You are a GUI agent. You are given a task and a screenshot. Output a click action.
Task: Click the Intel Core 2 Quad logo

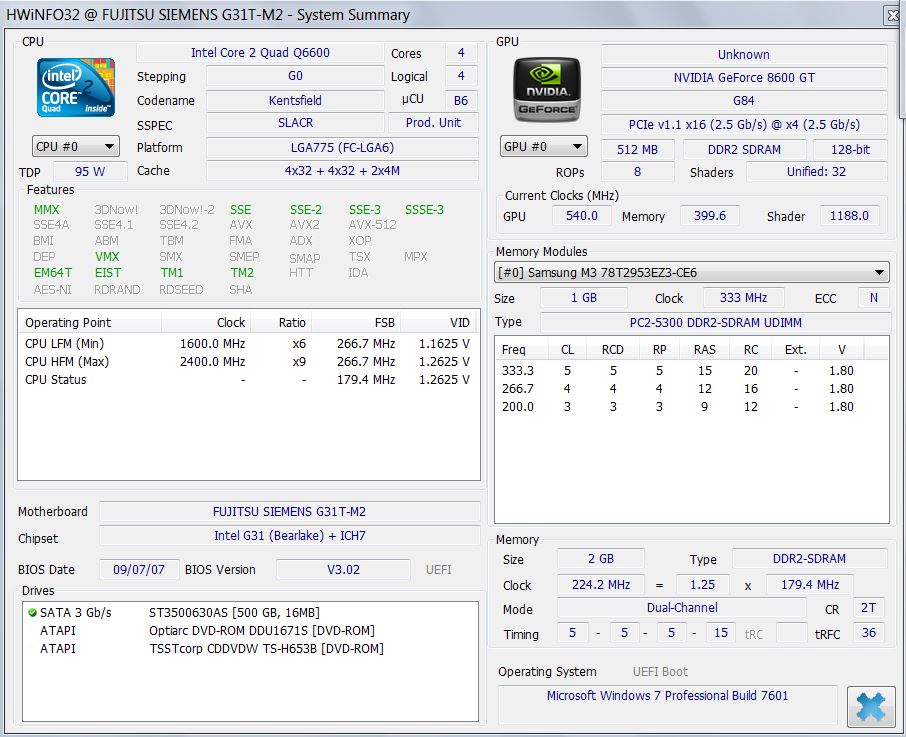76,87
